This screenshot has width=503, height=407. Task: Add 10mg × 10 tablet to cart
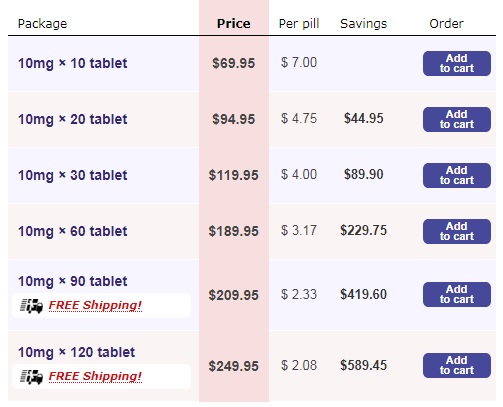coord(457,63)
